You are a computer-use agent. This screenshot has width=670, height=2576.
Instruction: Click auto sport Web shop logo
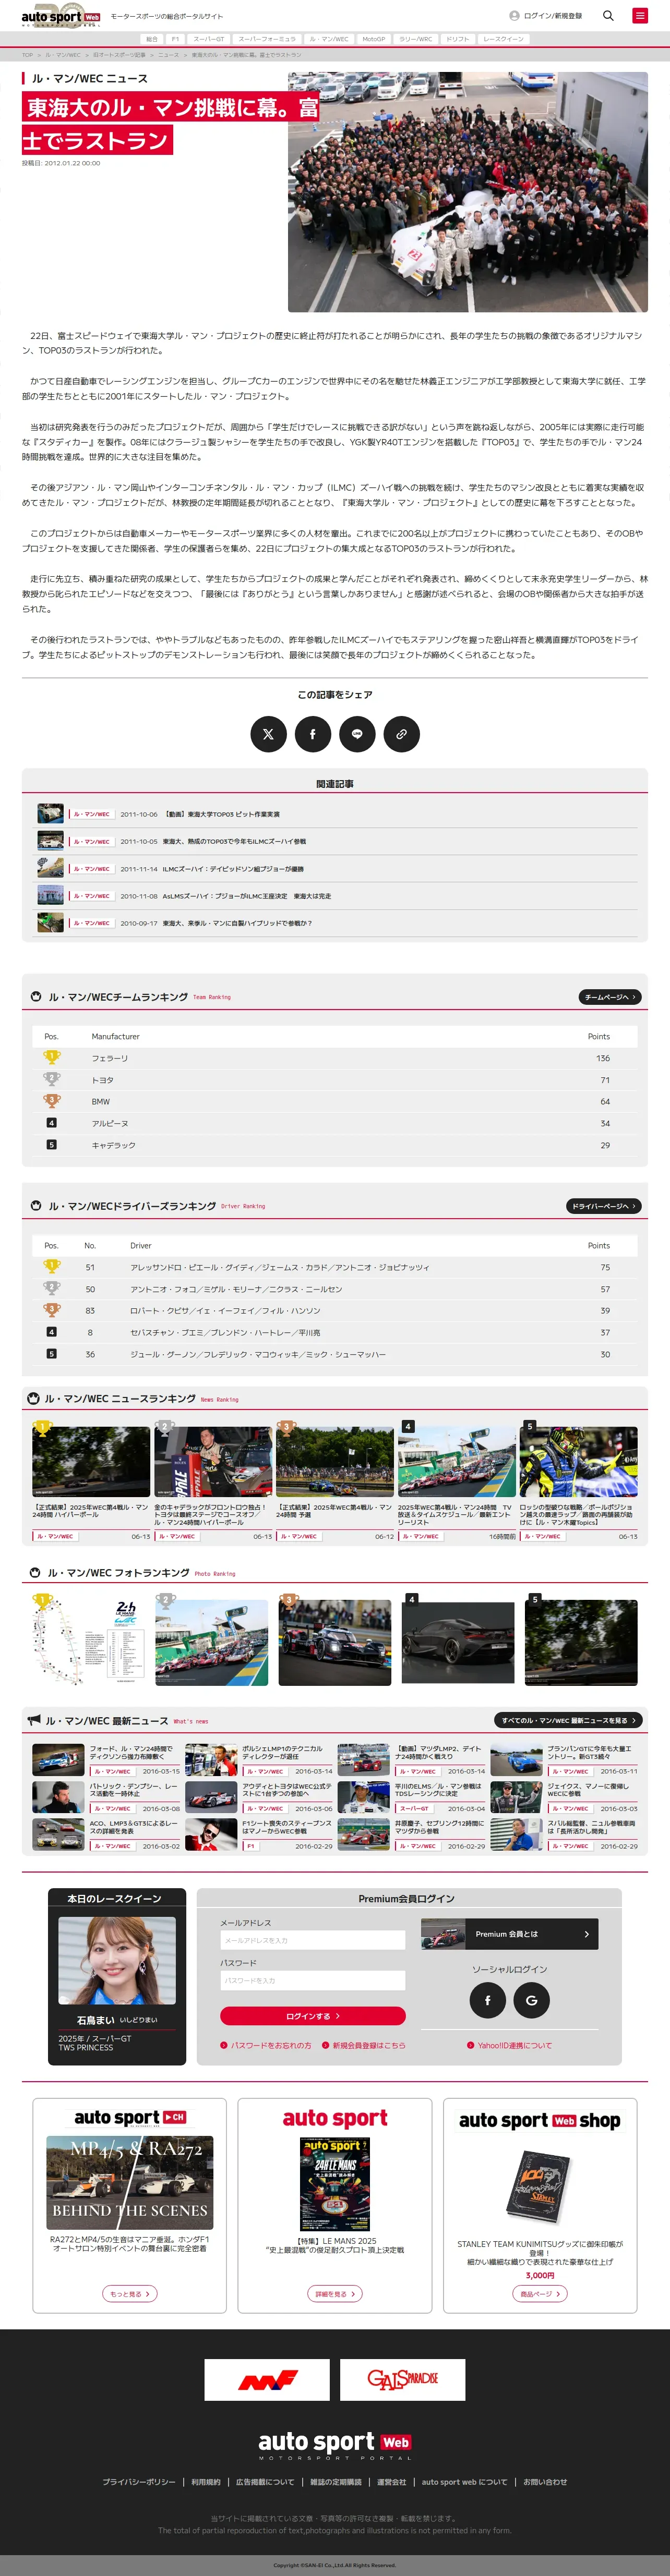click(540, 2120)
